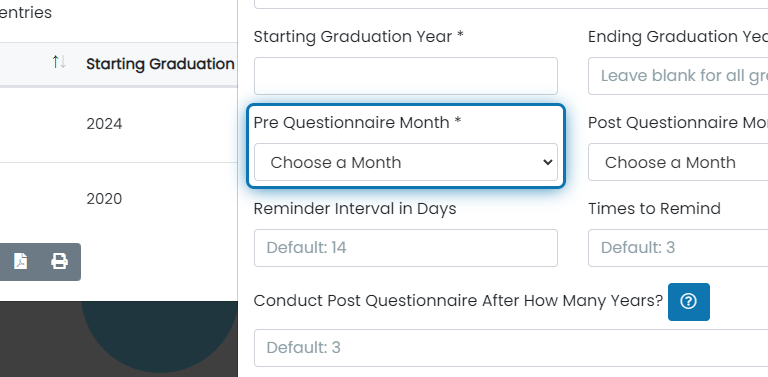The width and height of the screenshot is (768, 377).
Task: Click the print icon button
Action: [59, 261]
